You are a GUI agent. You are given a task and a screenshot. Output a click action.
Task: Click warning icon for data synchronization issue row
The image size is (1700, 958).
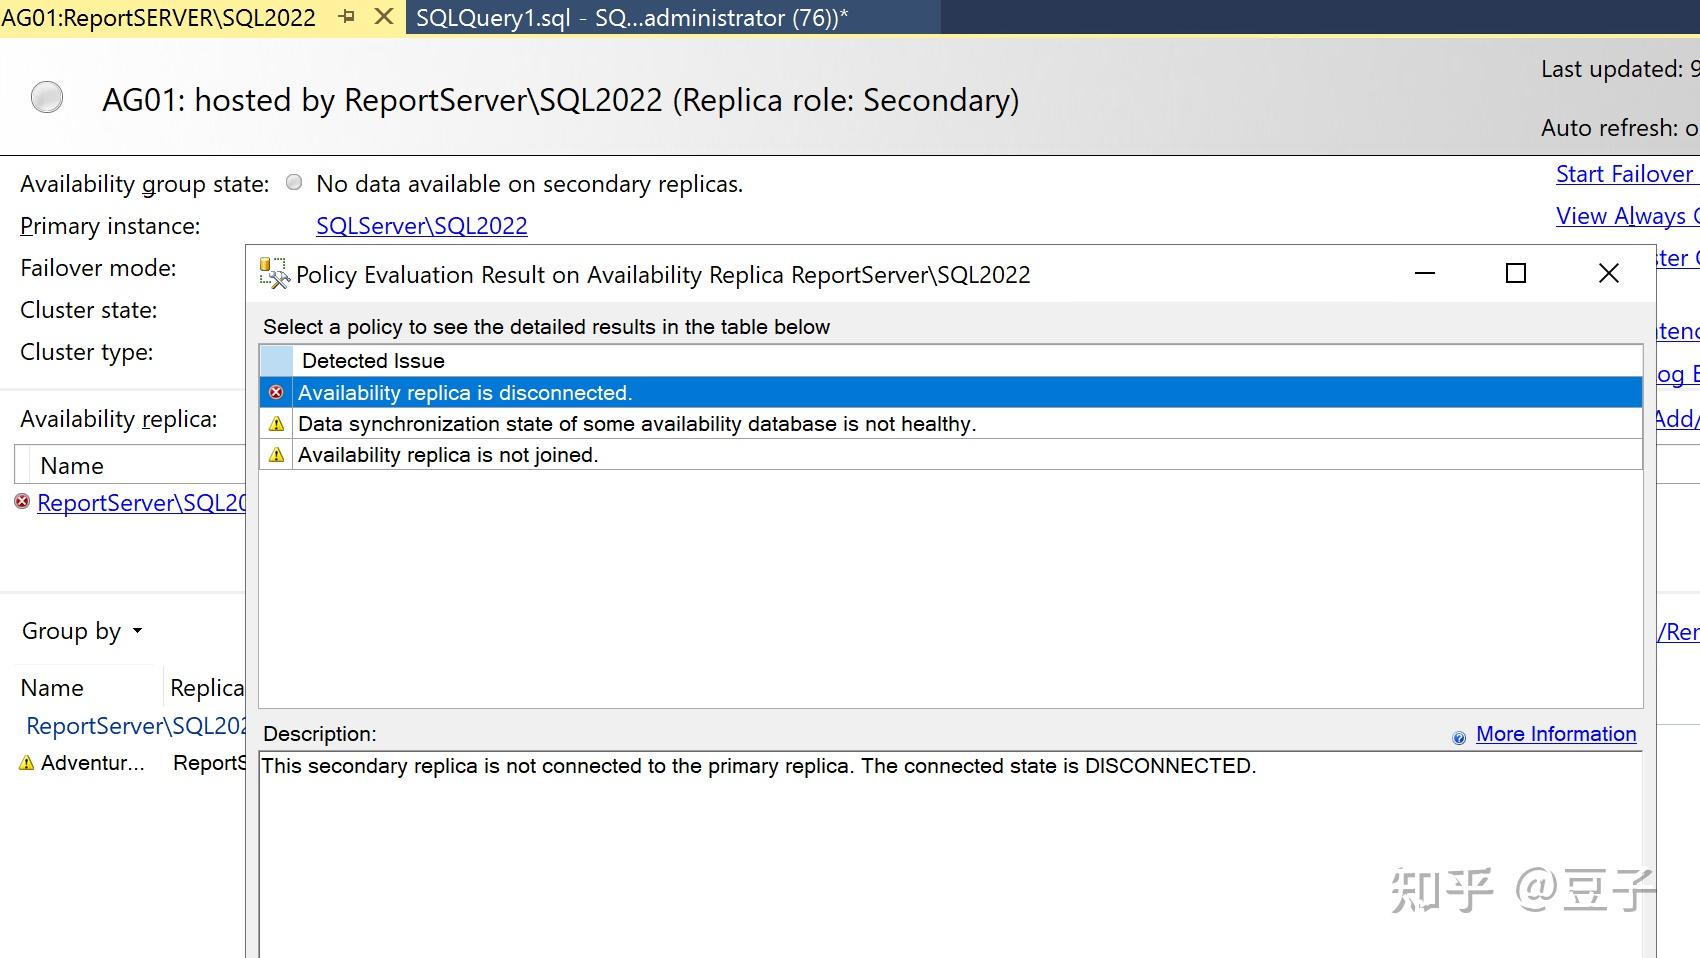276,423
